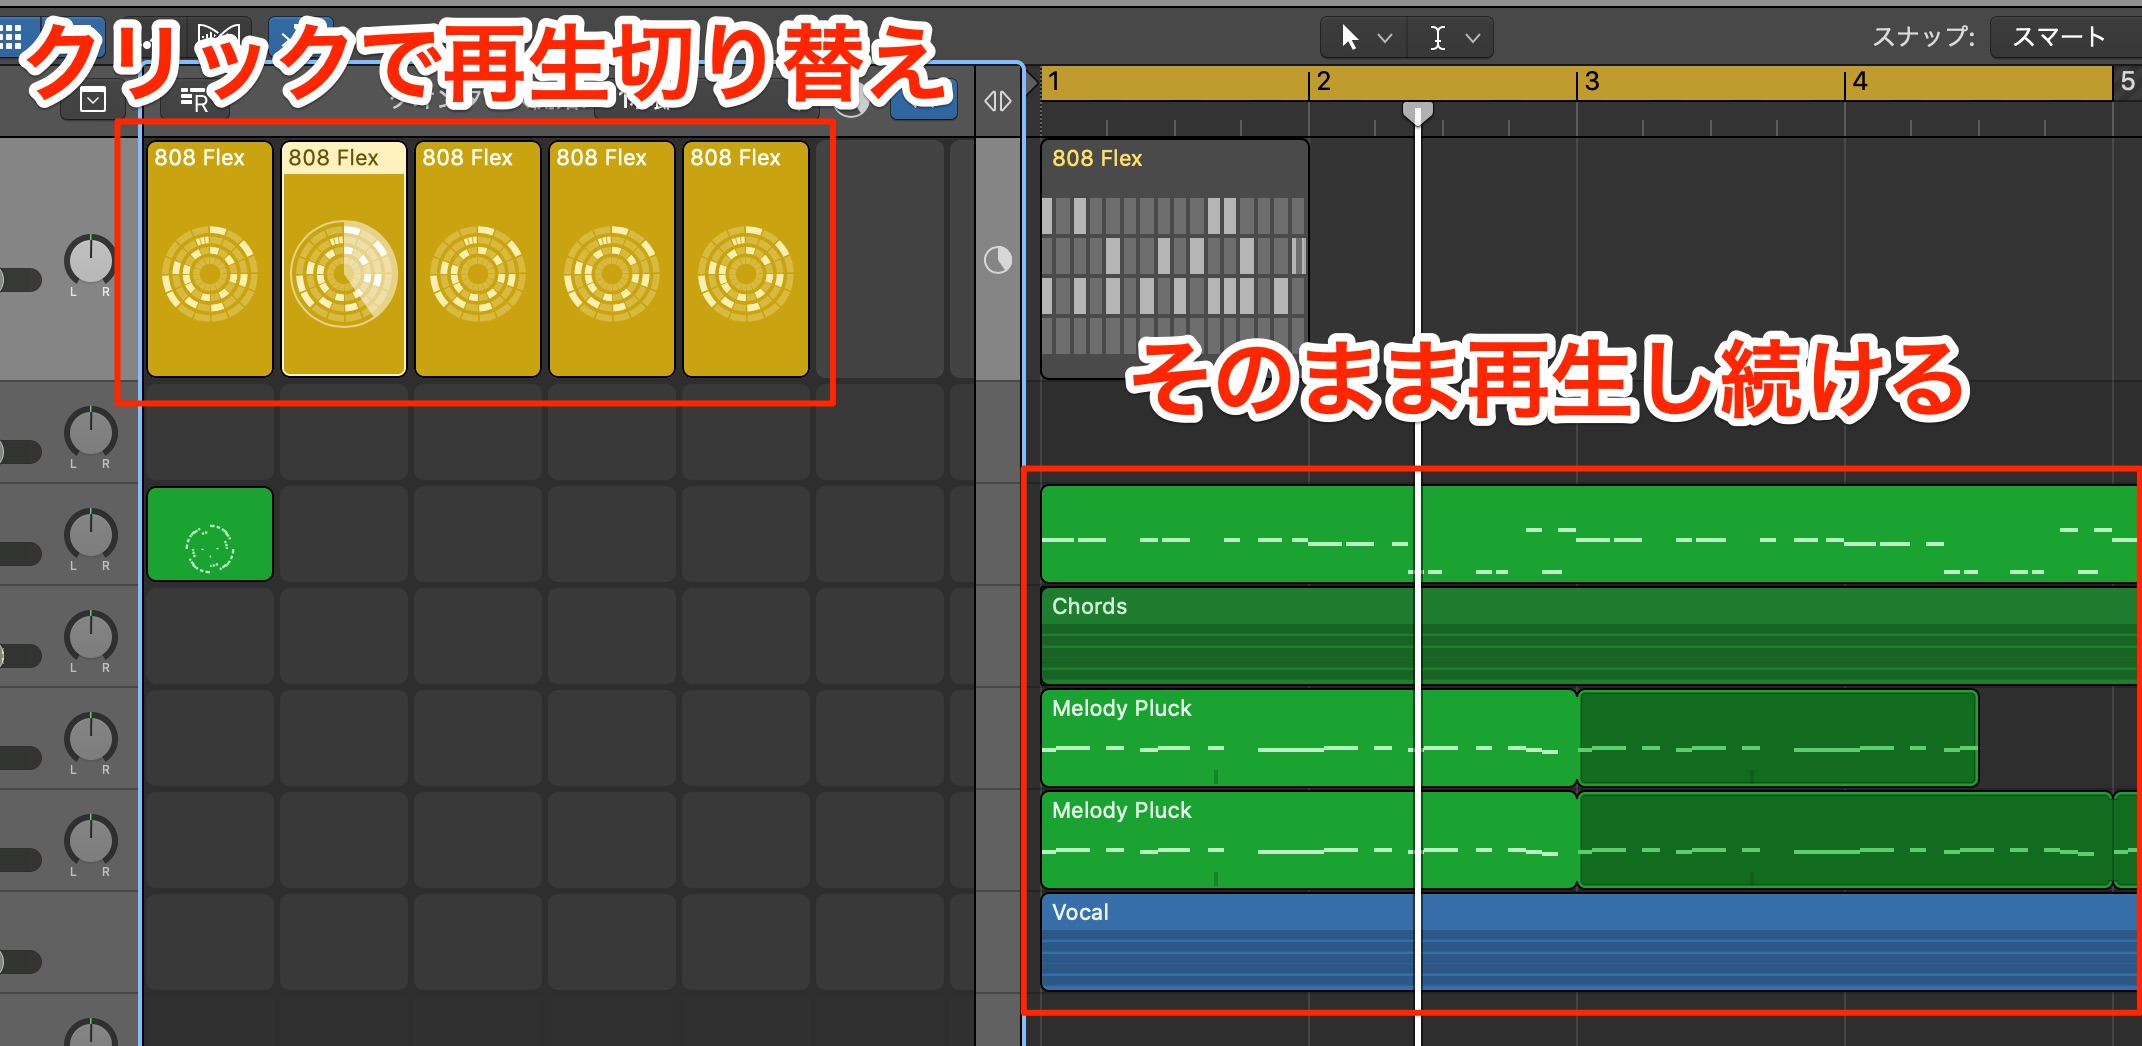
Task: Trigger the fifth 808 Flex cell
Action: click(x=746, y=260)
